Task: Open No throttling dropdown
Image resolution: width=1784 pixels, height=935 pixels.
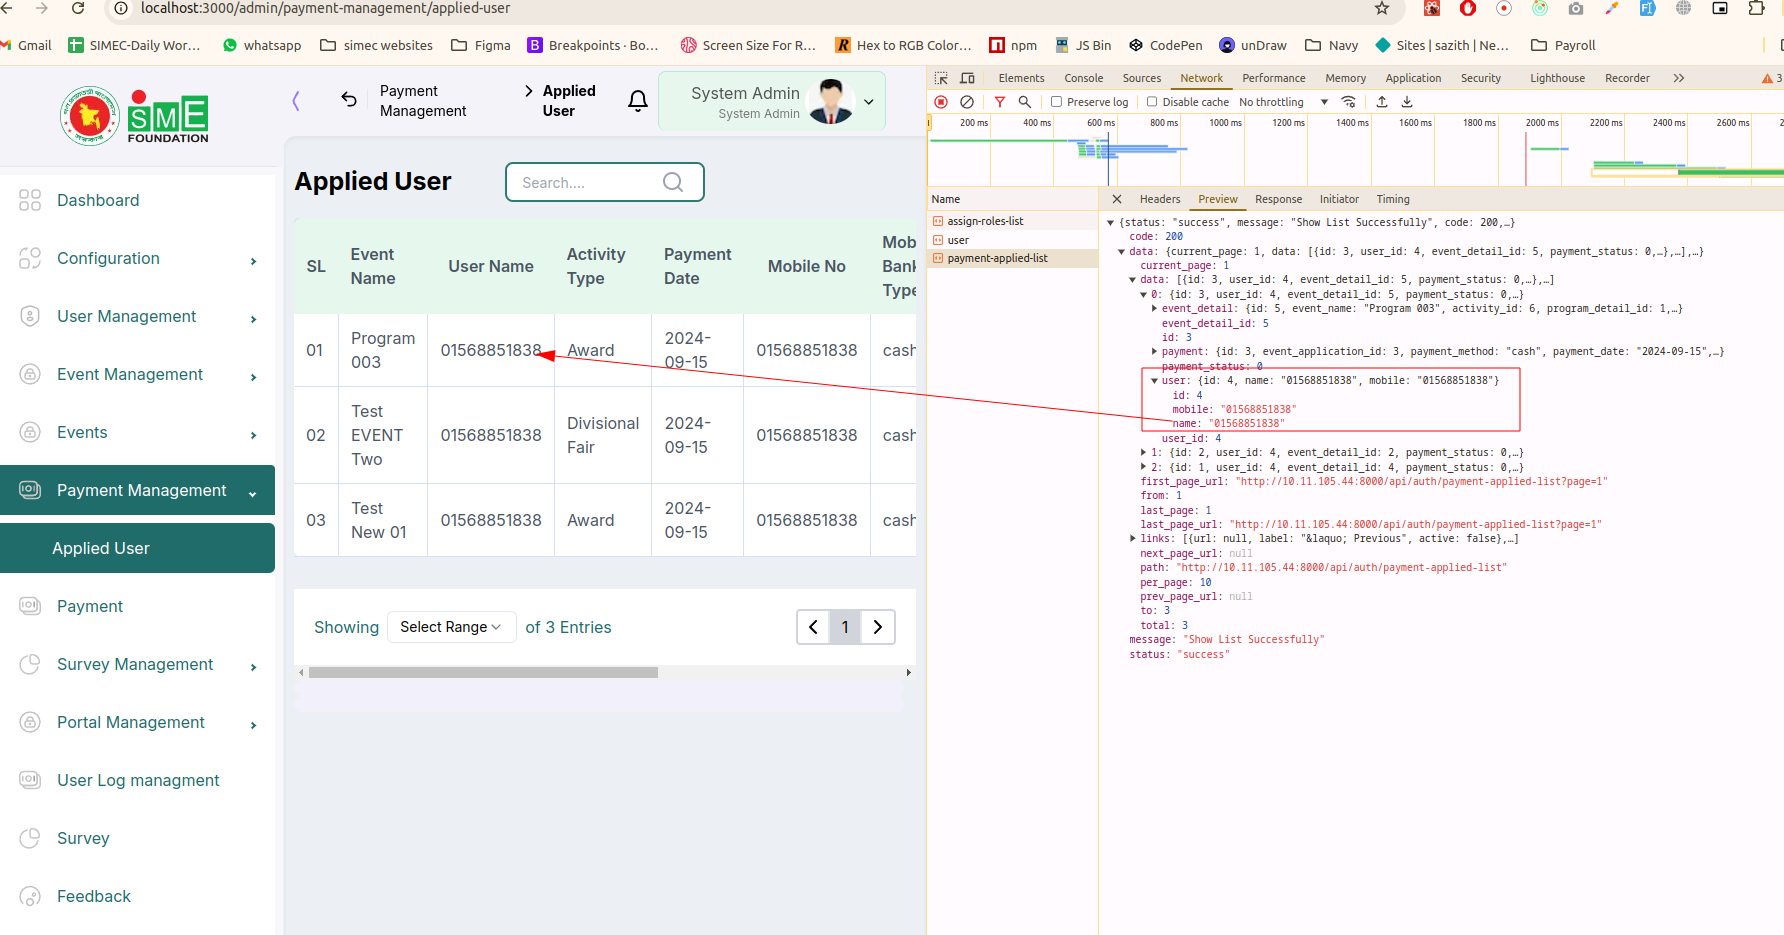Action: coord(1284,102)
